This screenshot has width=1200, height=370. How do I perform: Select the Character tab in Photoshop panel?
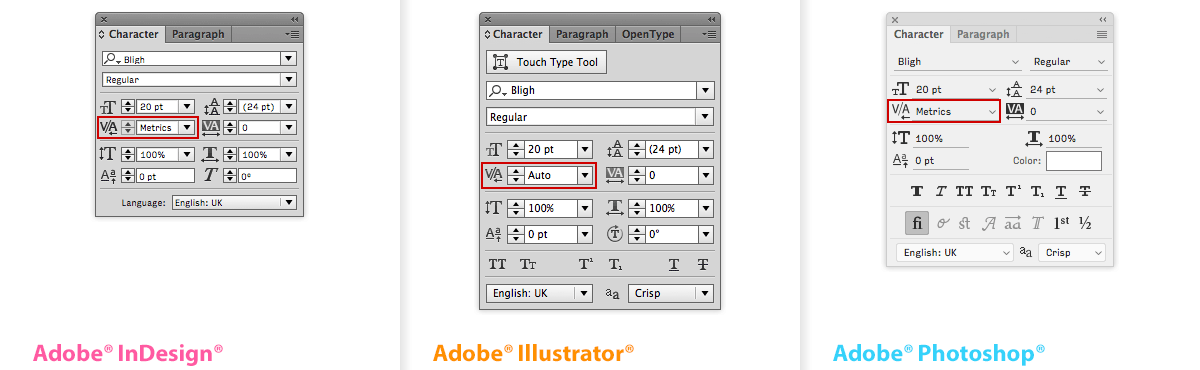click(919, 34)
